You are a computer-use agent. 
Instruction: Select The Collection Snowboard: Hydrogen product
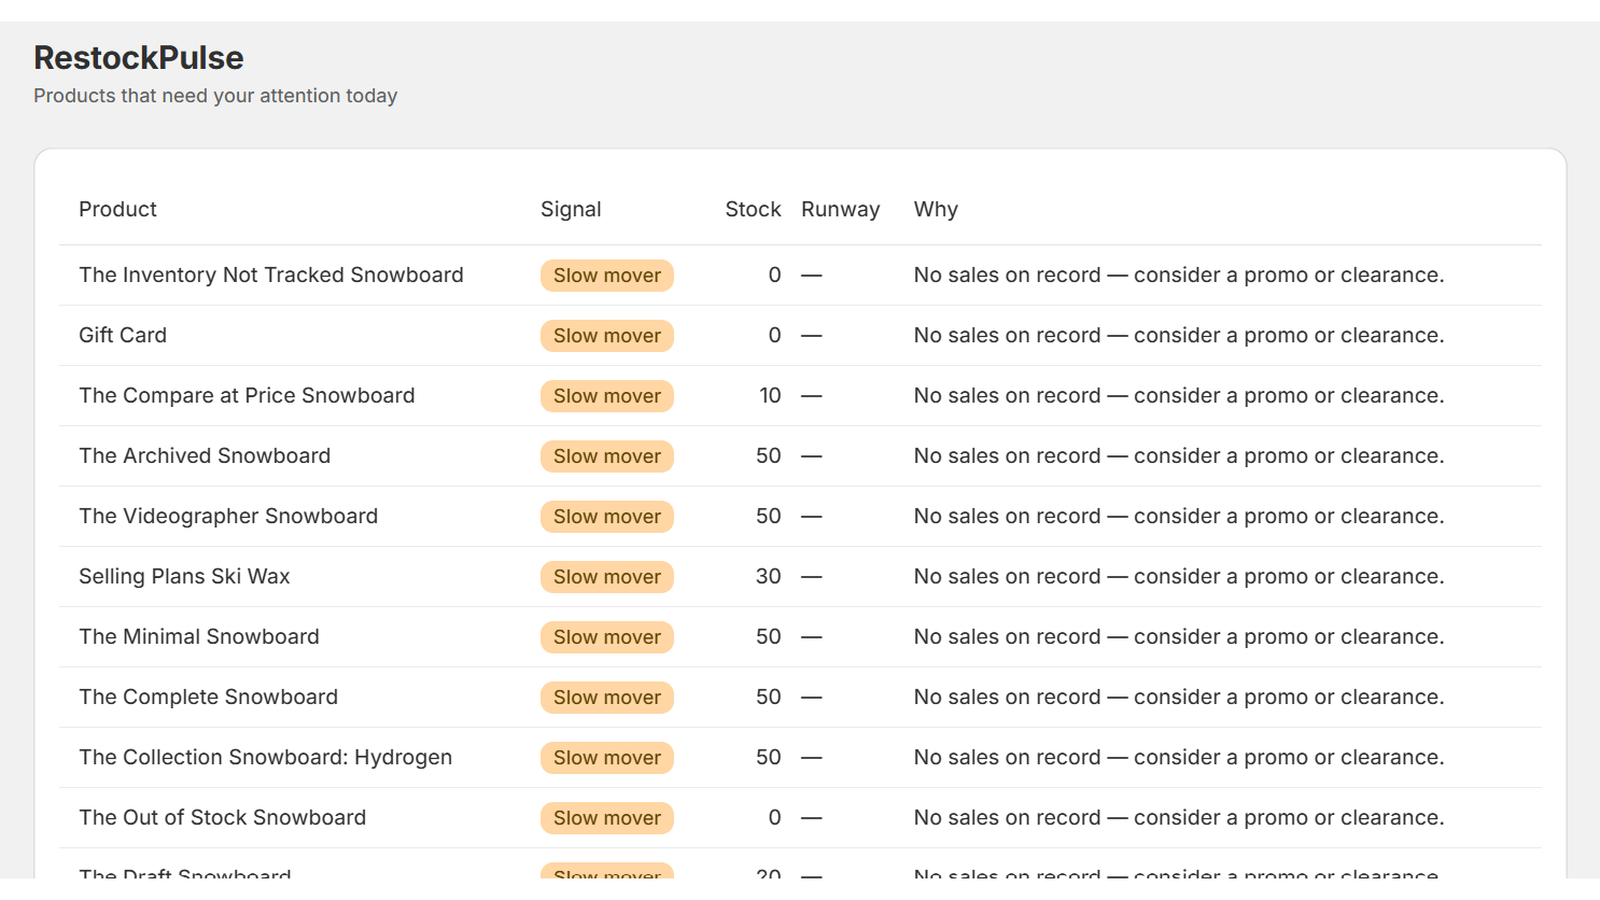(x=265, y=757)
